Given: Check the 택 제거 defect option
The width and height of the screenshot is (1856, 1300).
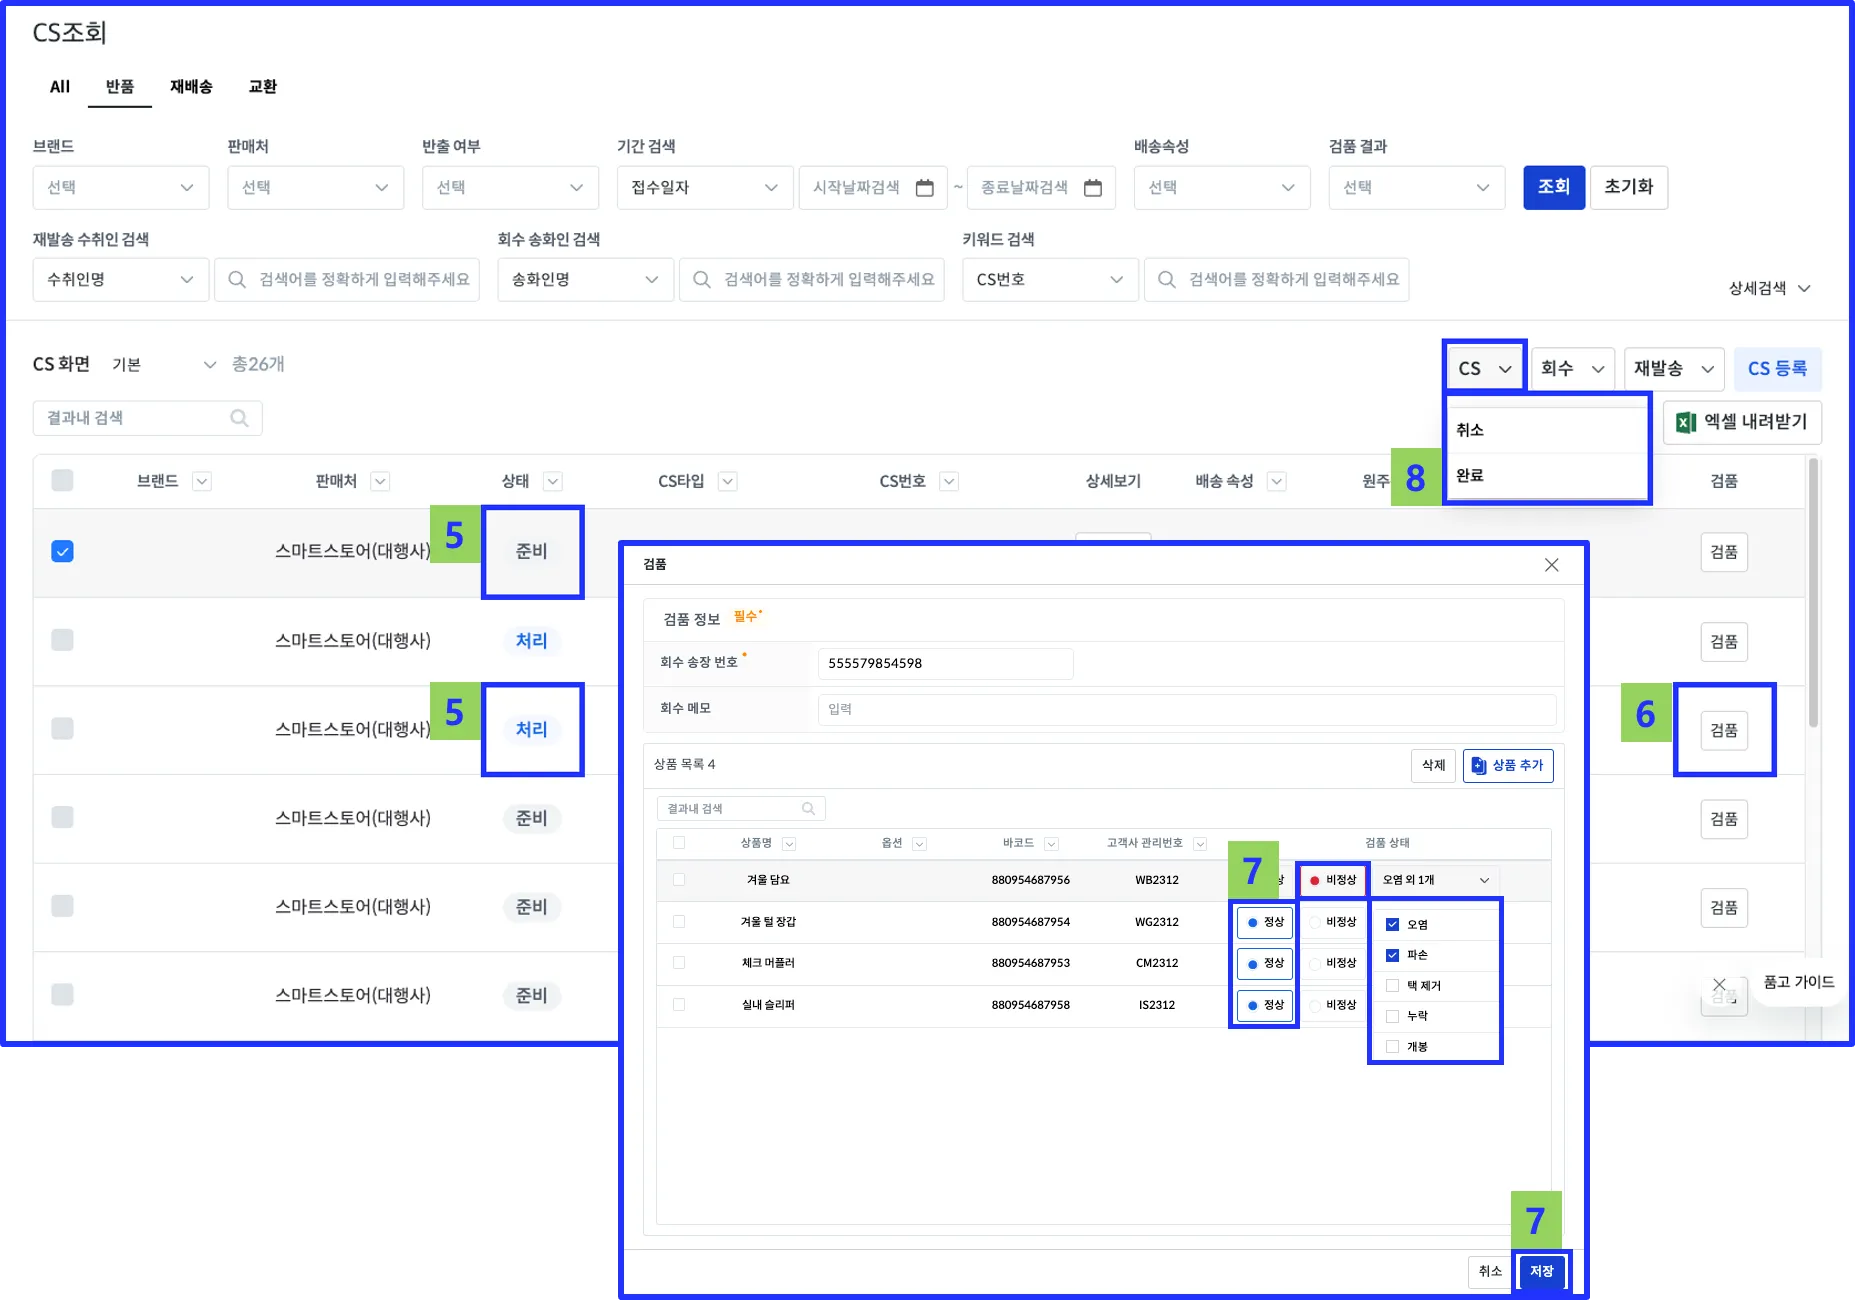Looking at the screenshot, I should tap(1392, 986).
